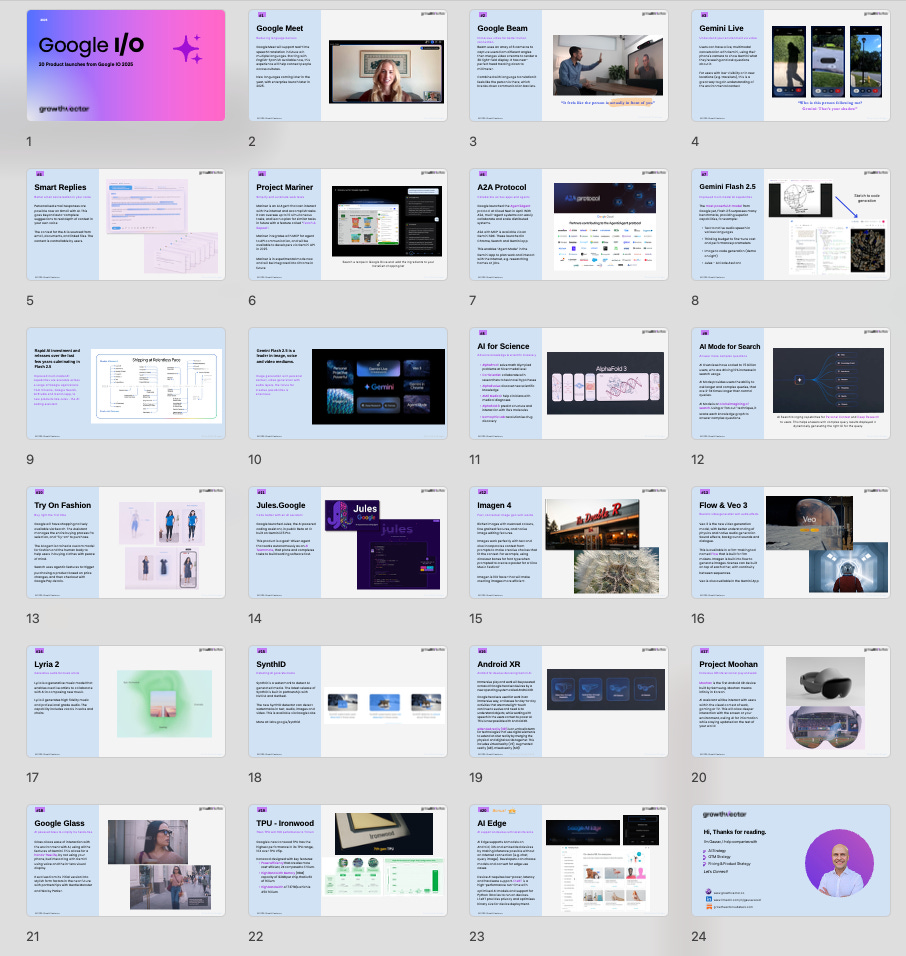Select the Lyria 2 slide thumbnail

click(126, 702)
